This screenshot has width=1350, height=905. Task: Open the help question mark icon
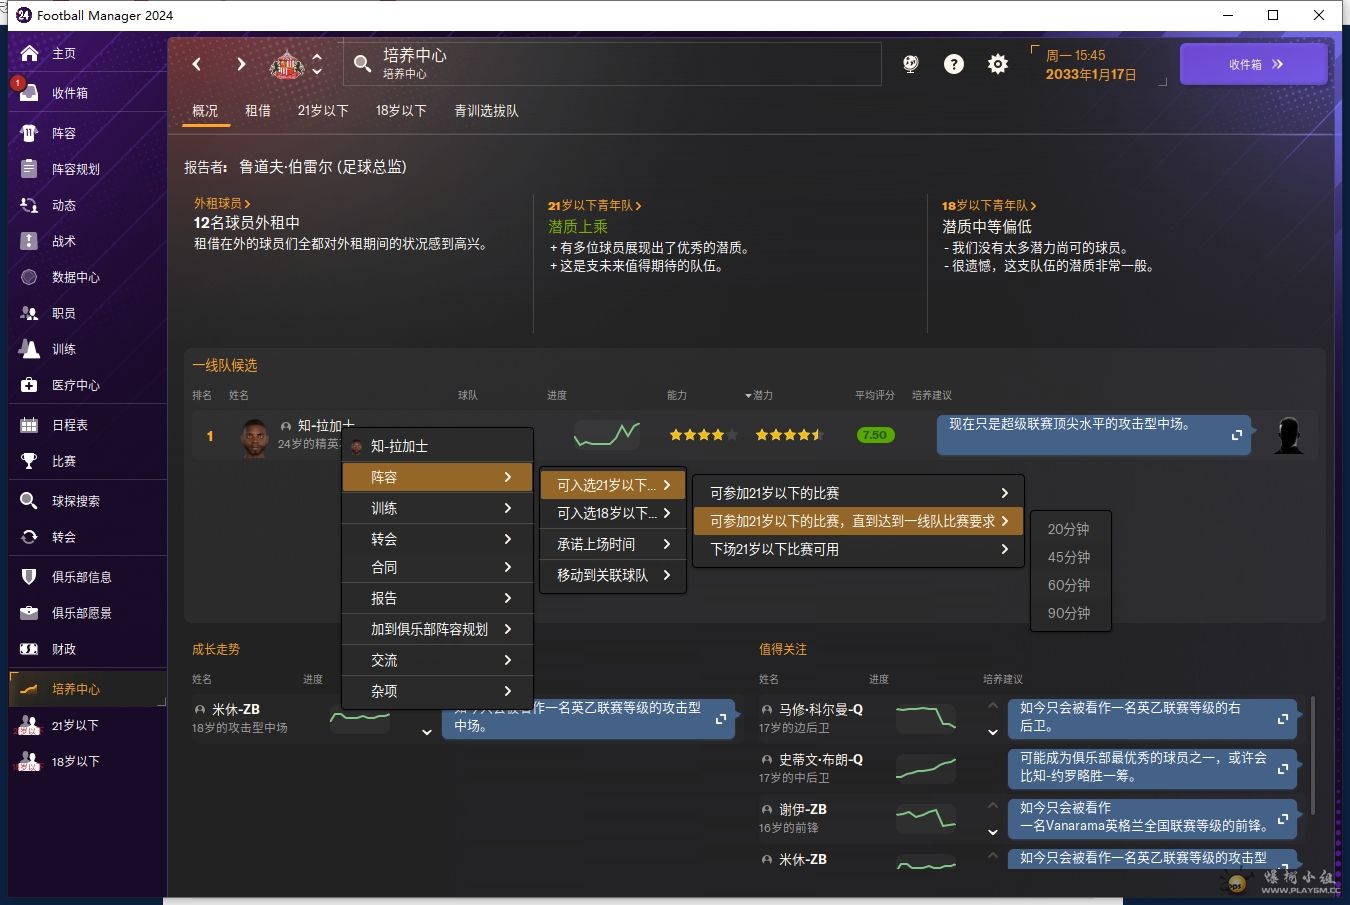[954, 64]
